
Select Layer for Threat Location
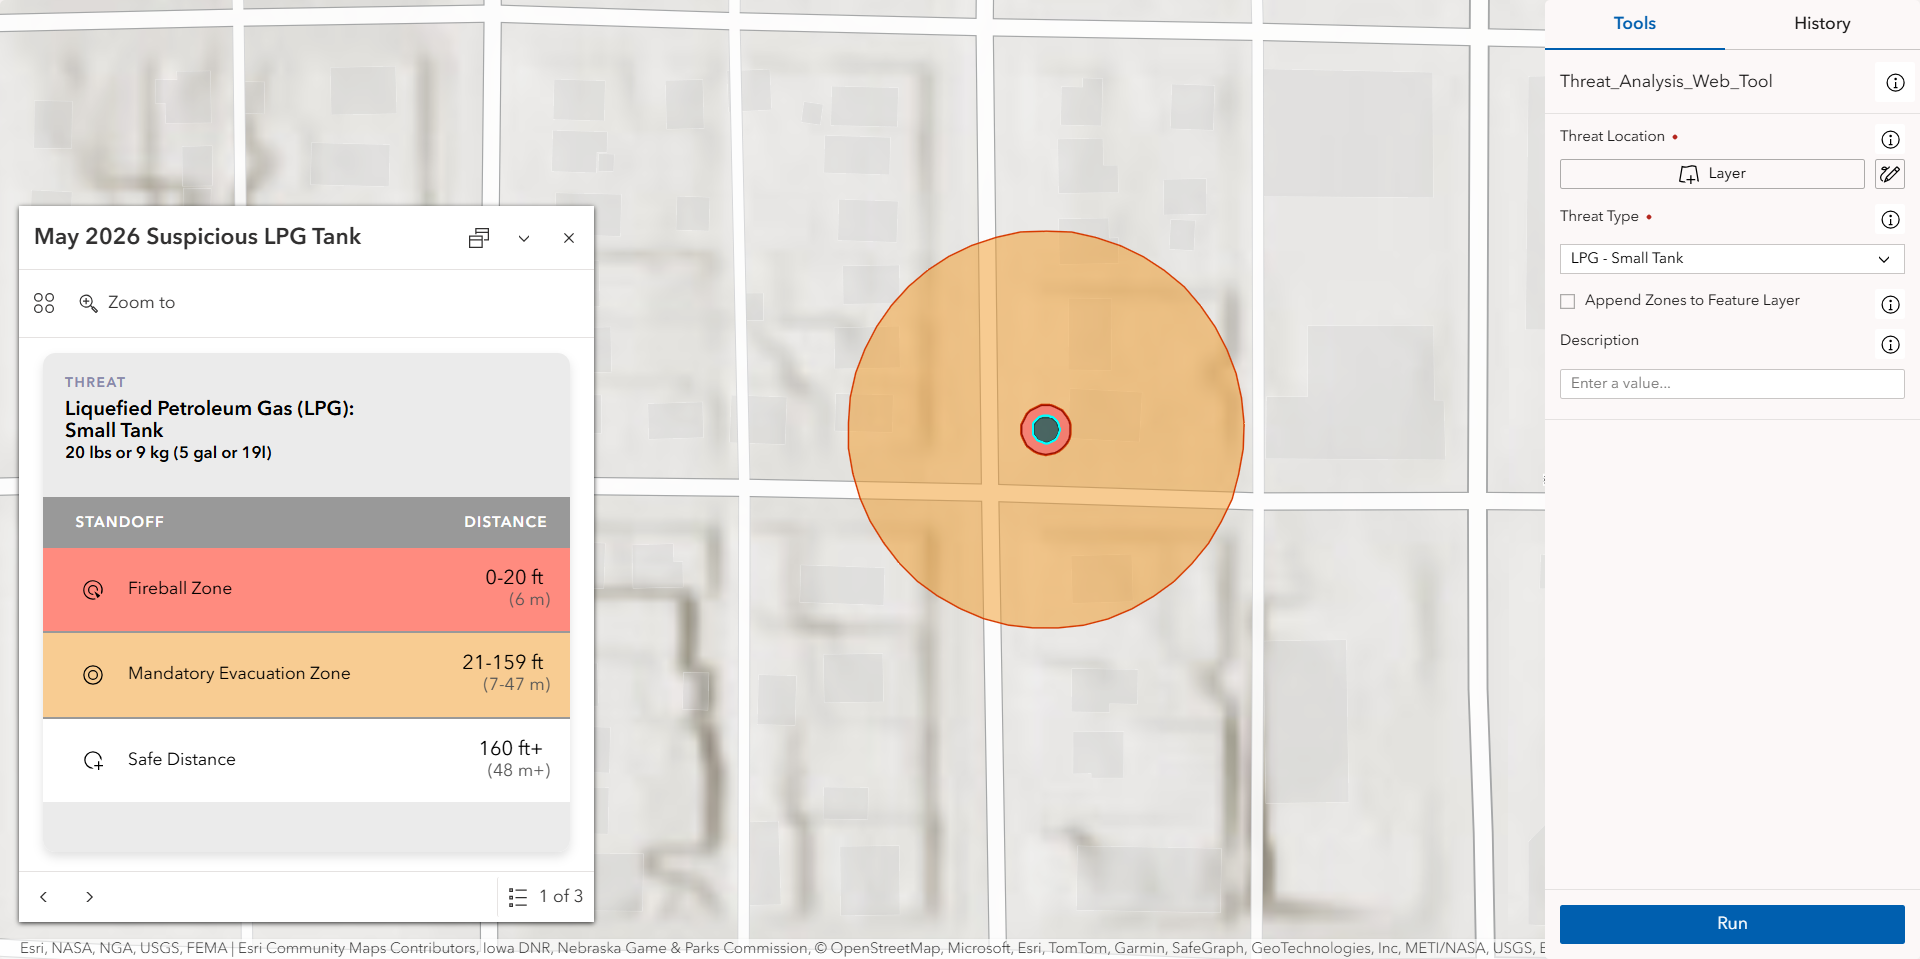[1712, 174]
